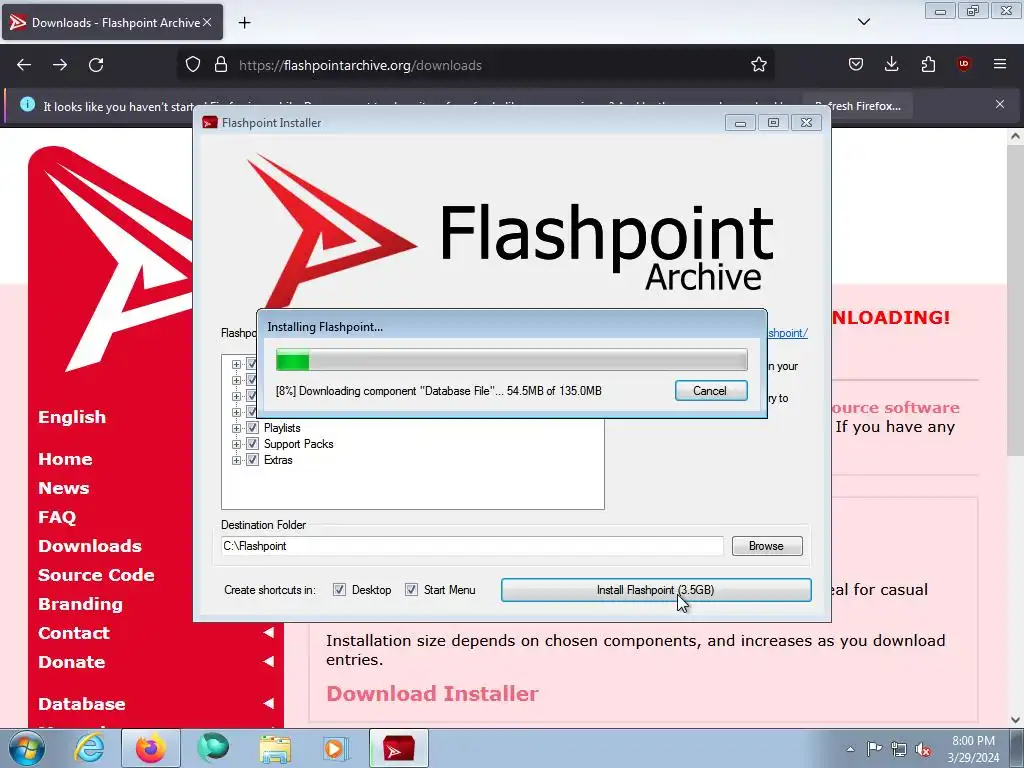
Task: Open the tracking protection shield icon
Action: 193,64
